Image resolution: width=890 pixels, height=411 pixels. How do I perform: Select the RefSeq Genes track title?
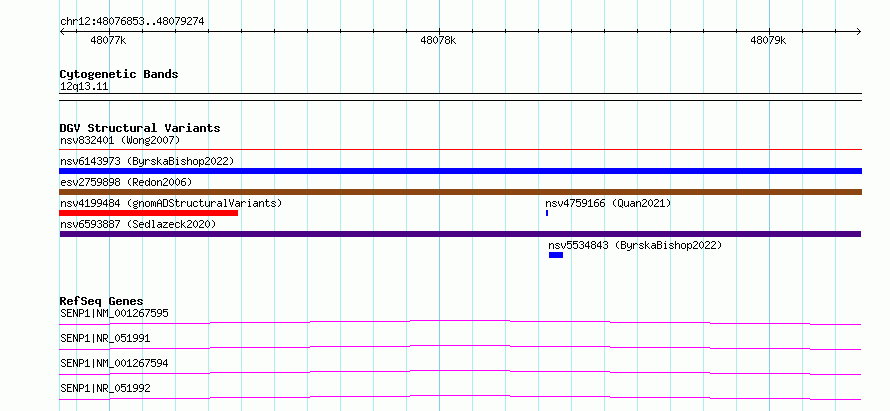pos(102,301)
